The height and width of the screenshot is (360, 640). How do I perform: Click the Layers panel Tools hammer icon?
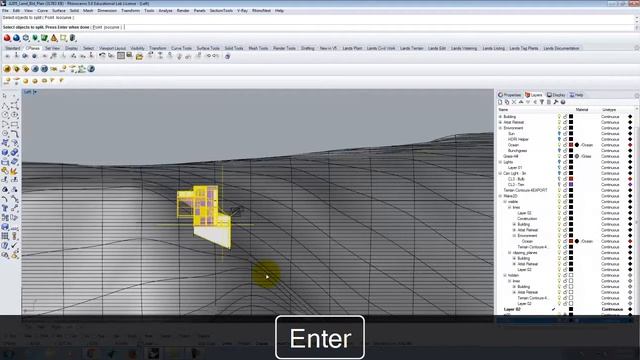556,102
